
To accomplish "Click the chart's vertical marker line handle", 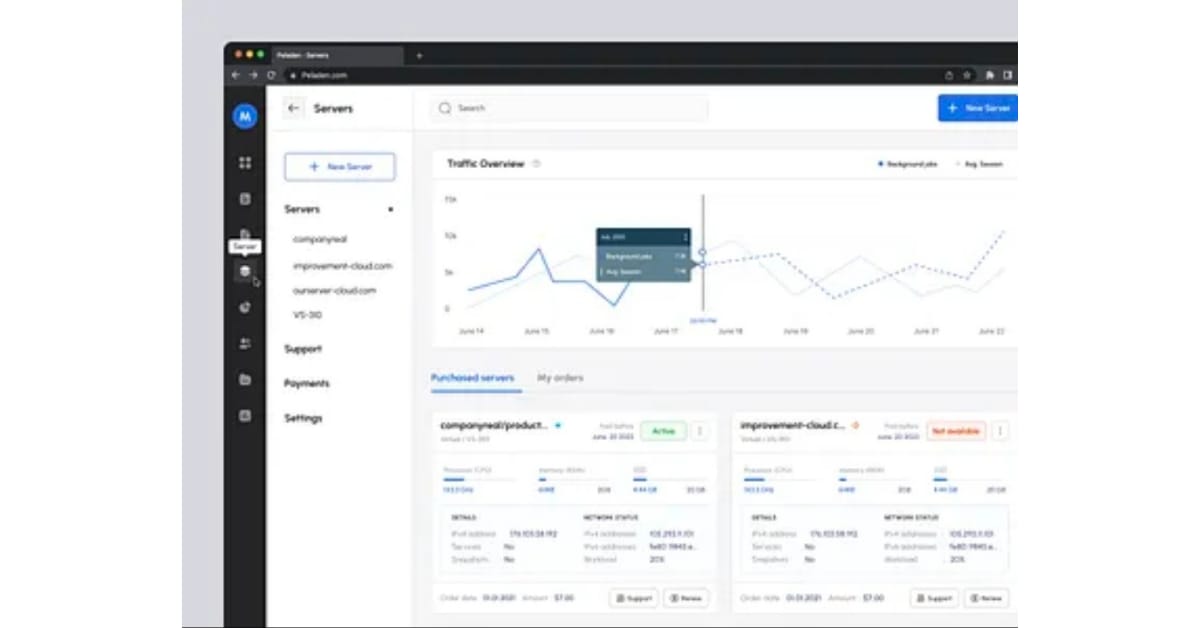I will point(703,253).
